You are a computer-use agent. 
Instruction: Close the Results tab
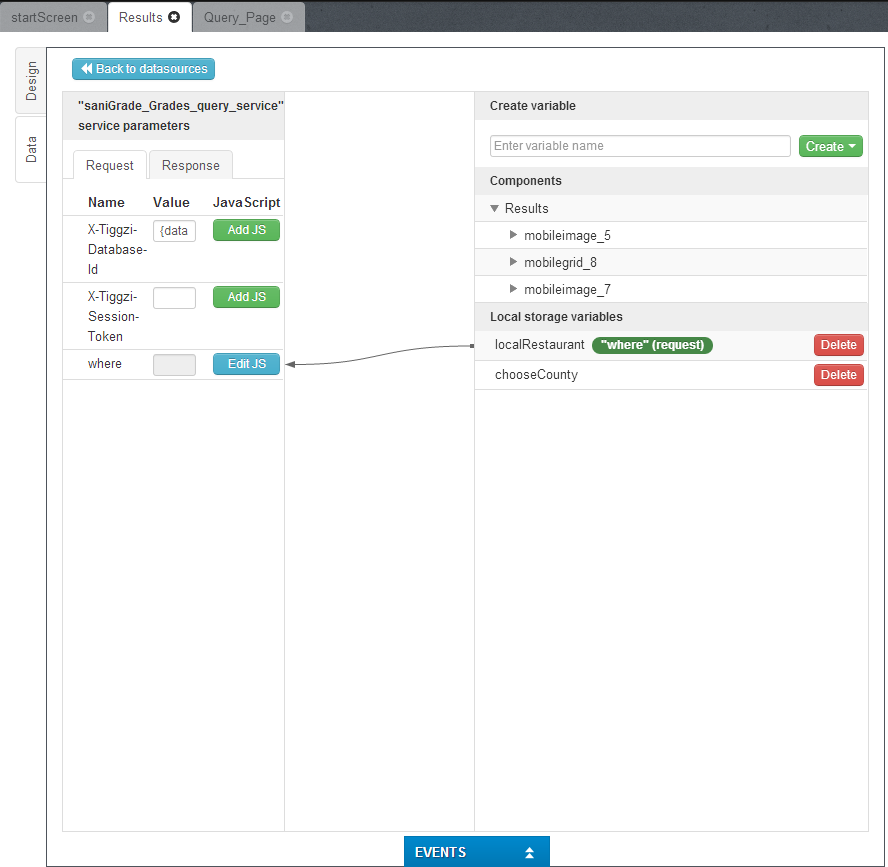click(174, 18)
